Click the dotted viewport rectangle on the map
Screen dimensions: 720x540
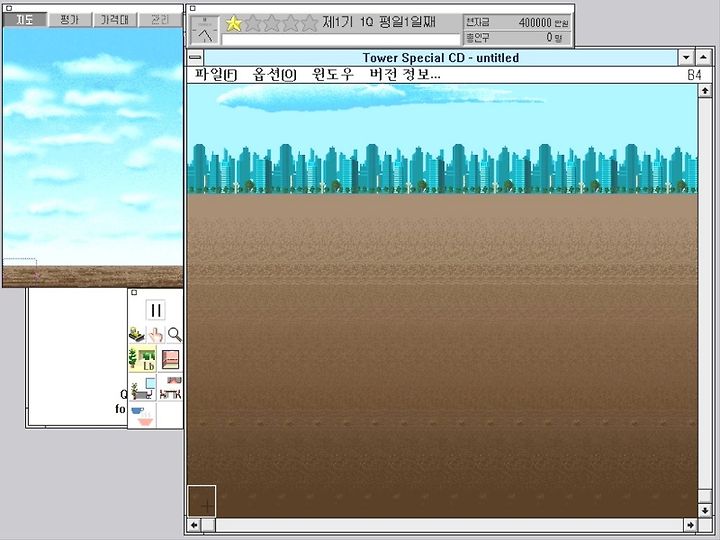click(x=20, y=269)
